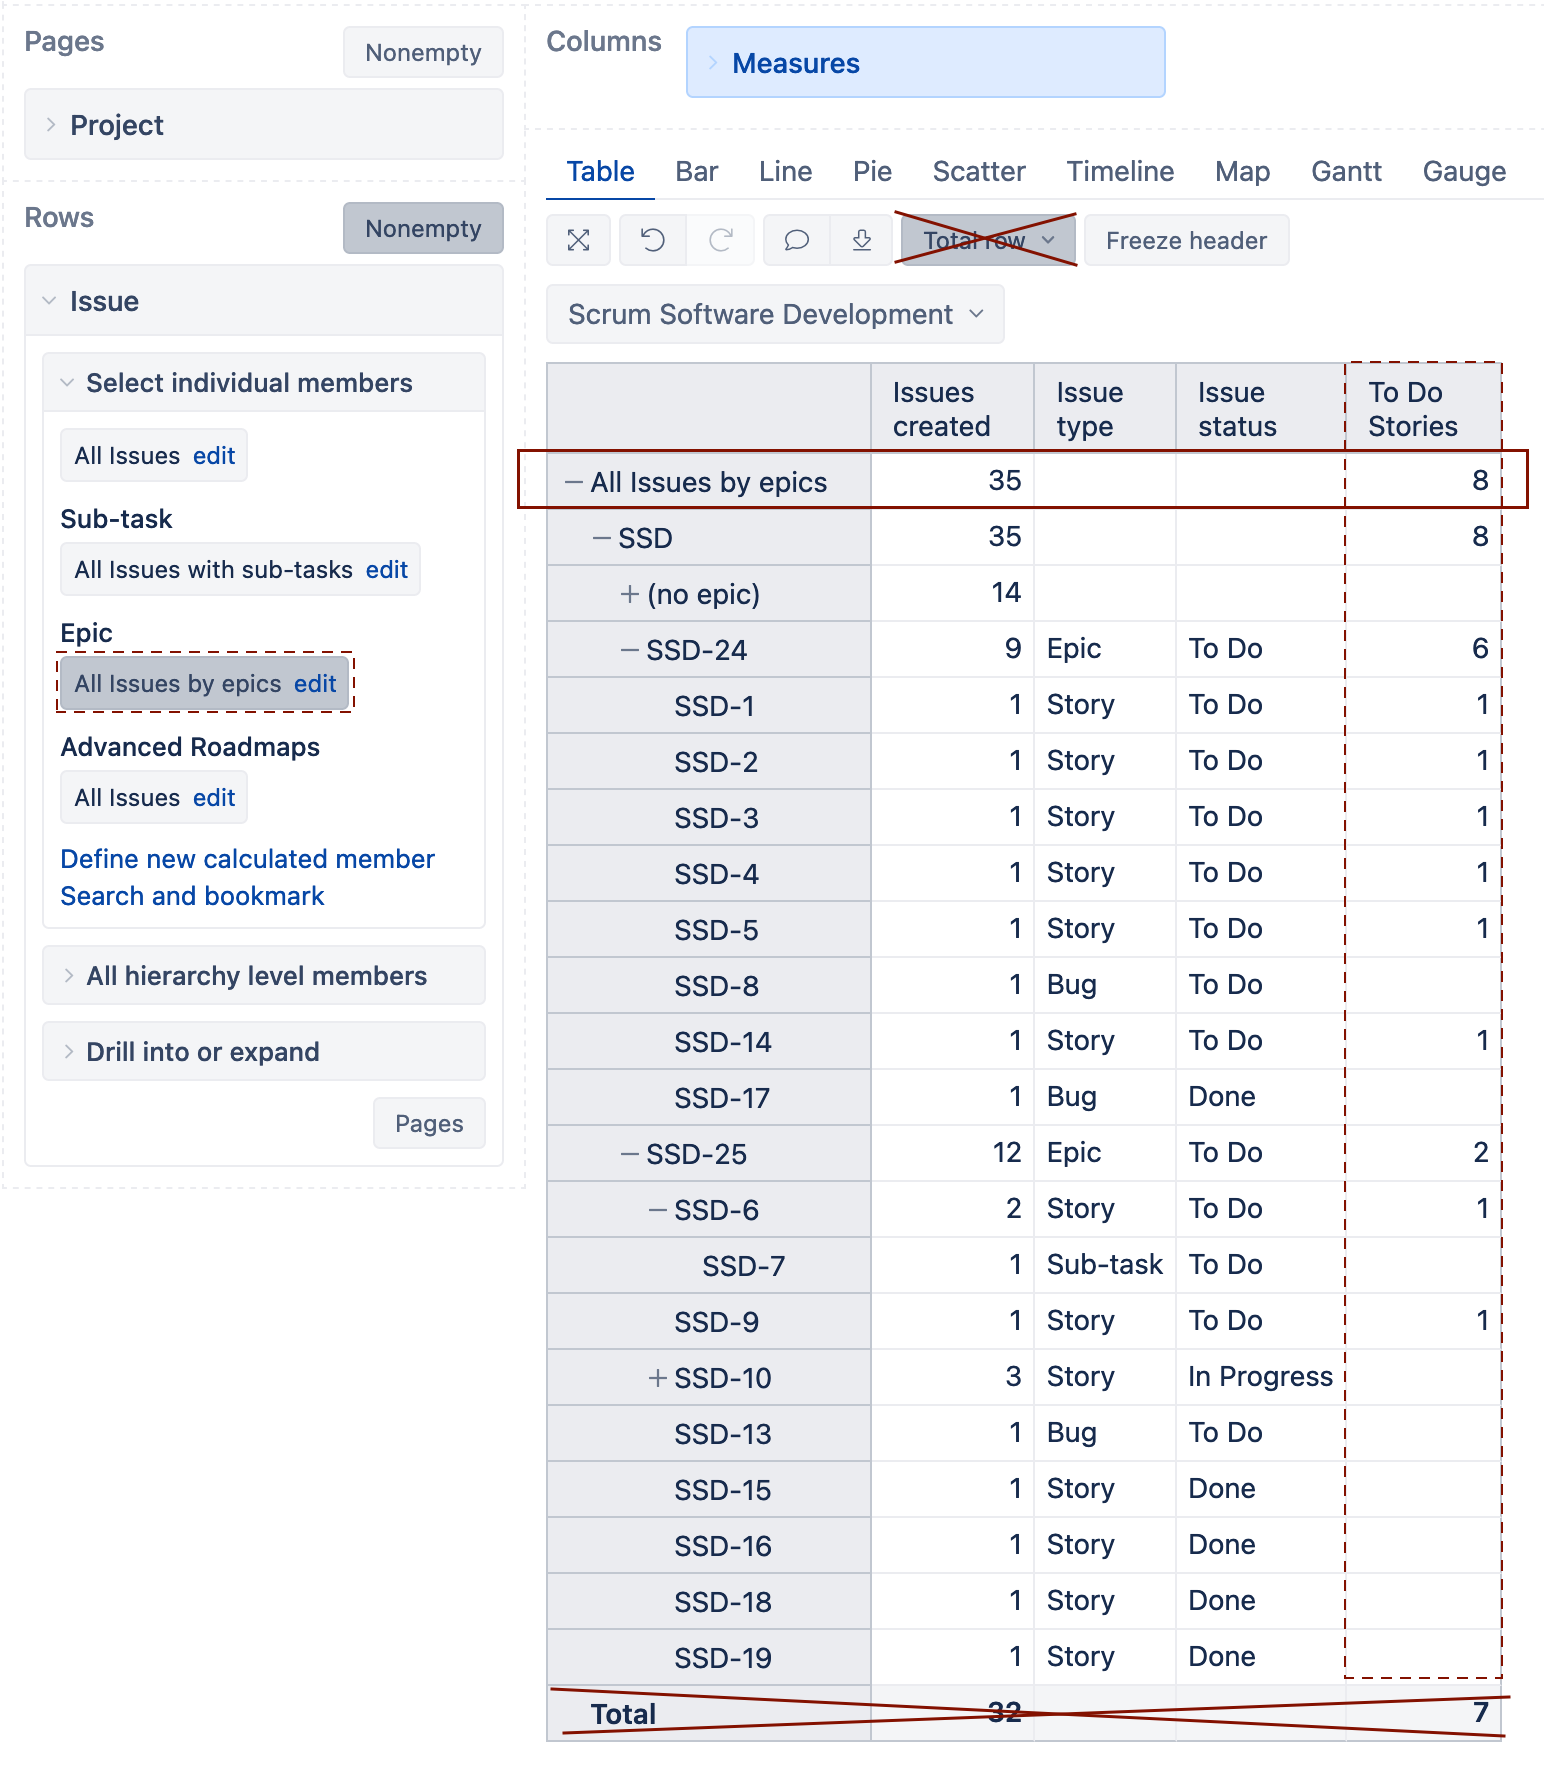Toggle Nonempty option for Pages
The width and height of the screenshot is (1544, 1772).
pos(423,52)
